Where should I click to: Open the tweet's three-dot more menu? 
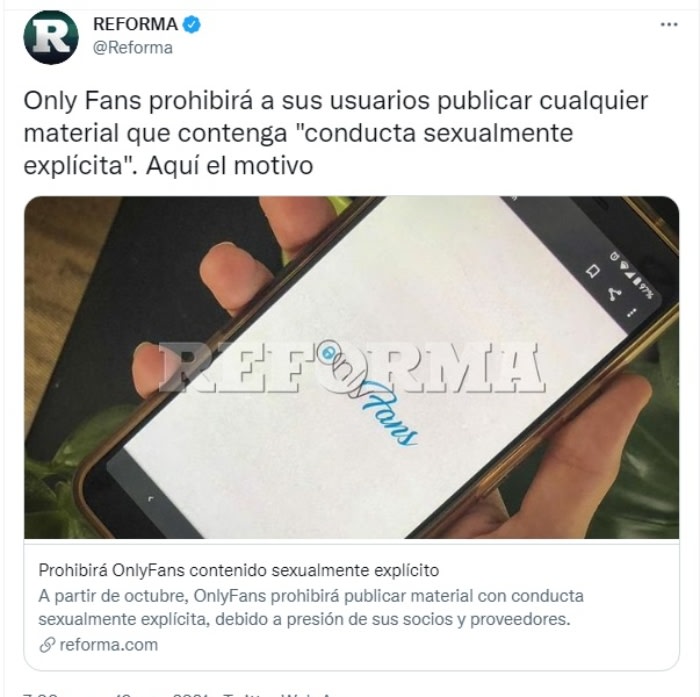(x=669, y=25)
